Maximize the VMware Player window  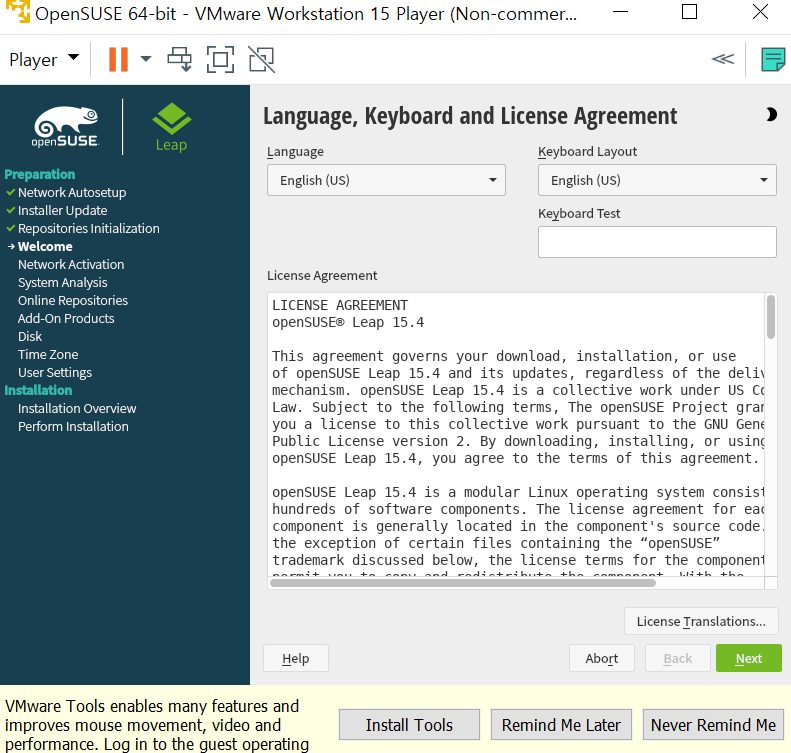coord(689,12)
